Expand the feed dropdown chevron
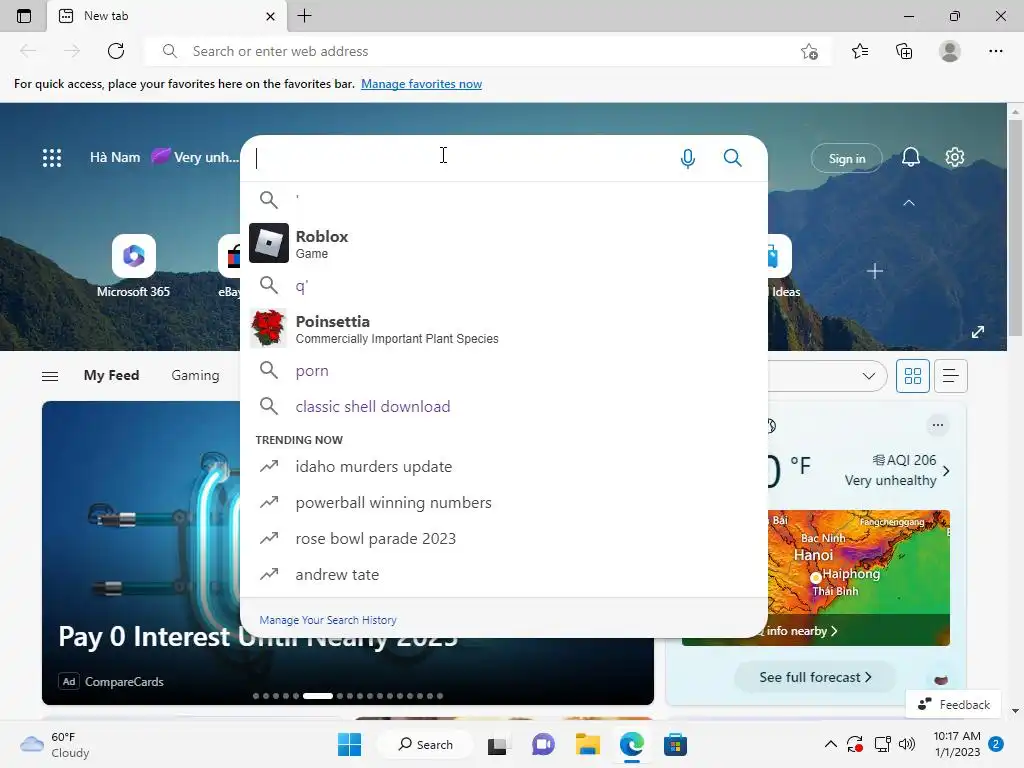Image resolution: width=1024 pixels, height=768 pixels. pos(868,376)
